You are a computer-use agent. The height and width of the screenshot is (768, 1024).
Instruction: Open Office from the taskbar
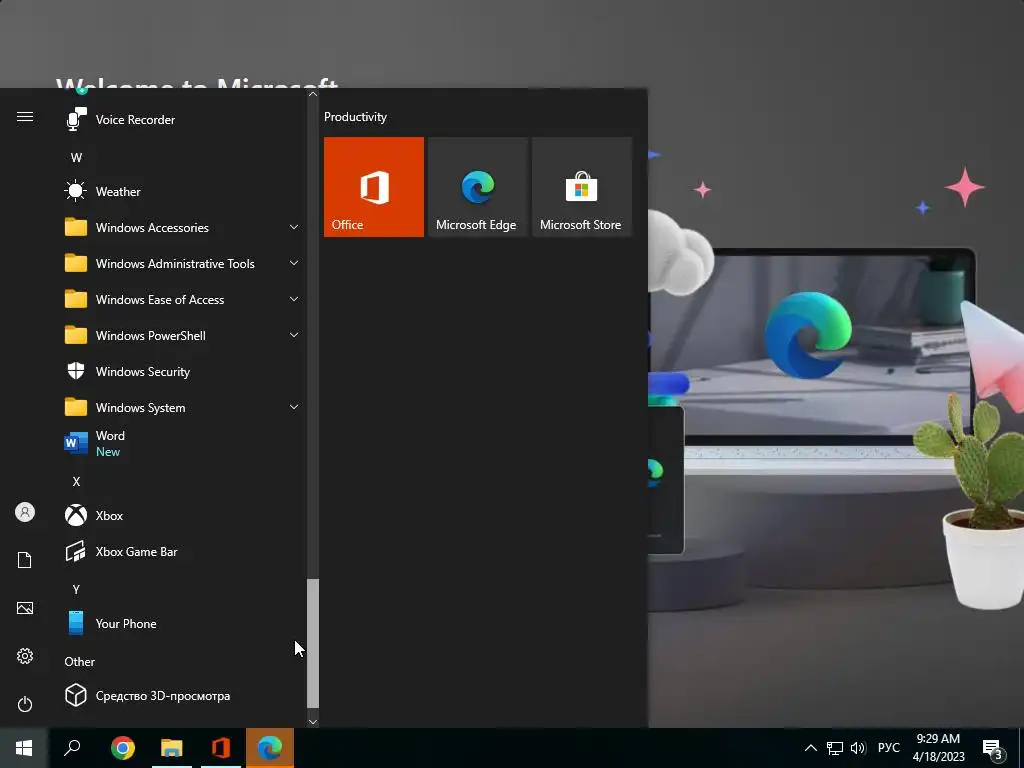221,748
